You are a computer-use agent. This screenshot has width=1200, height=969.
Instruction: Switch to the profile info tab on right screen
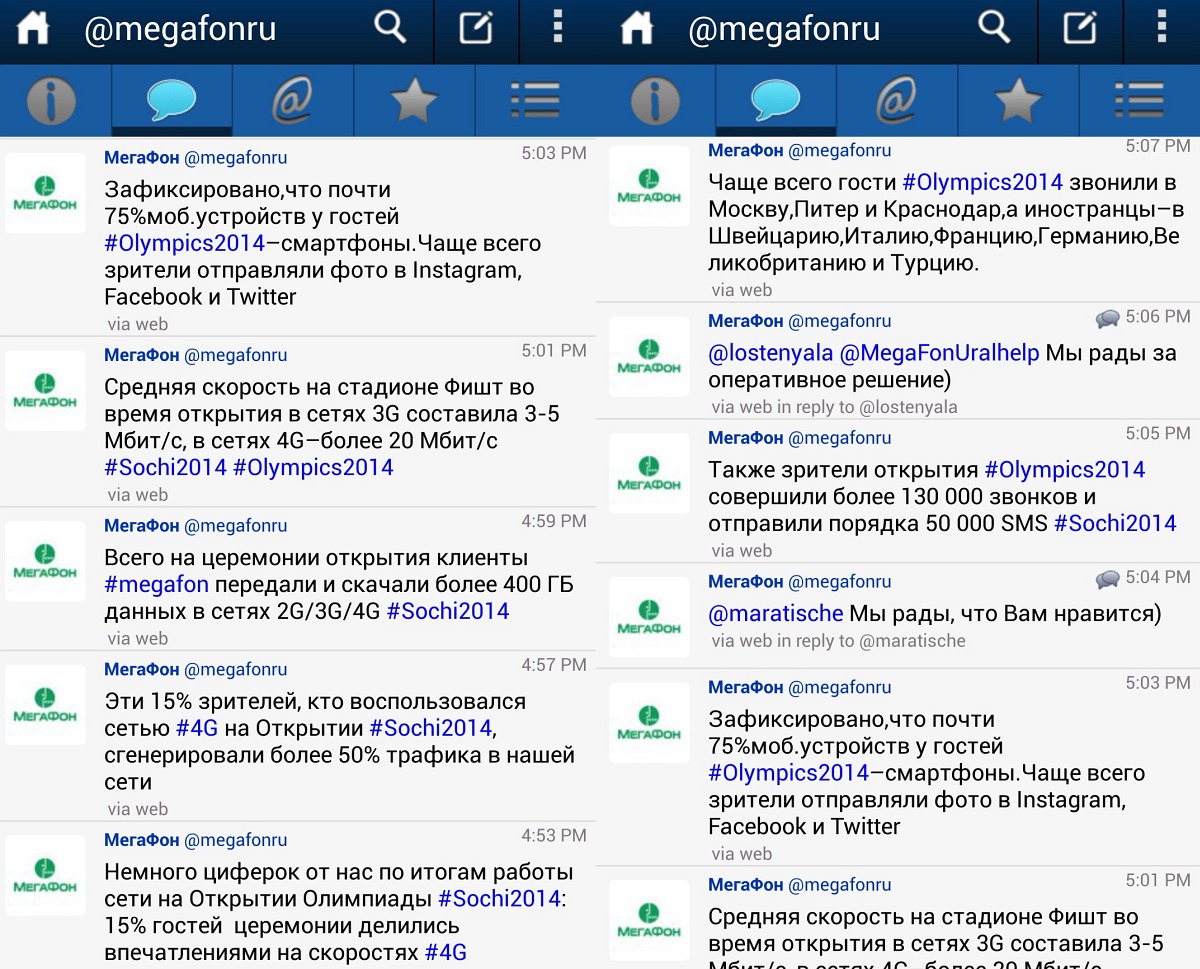(x=656, y=100)
